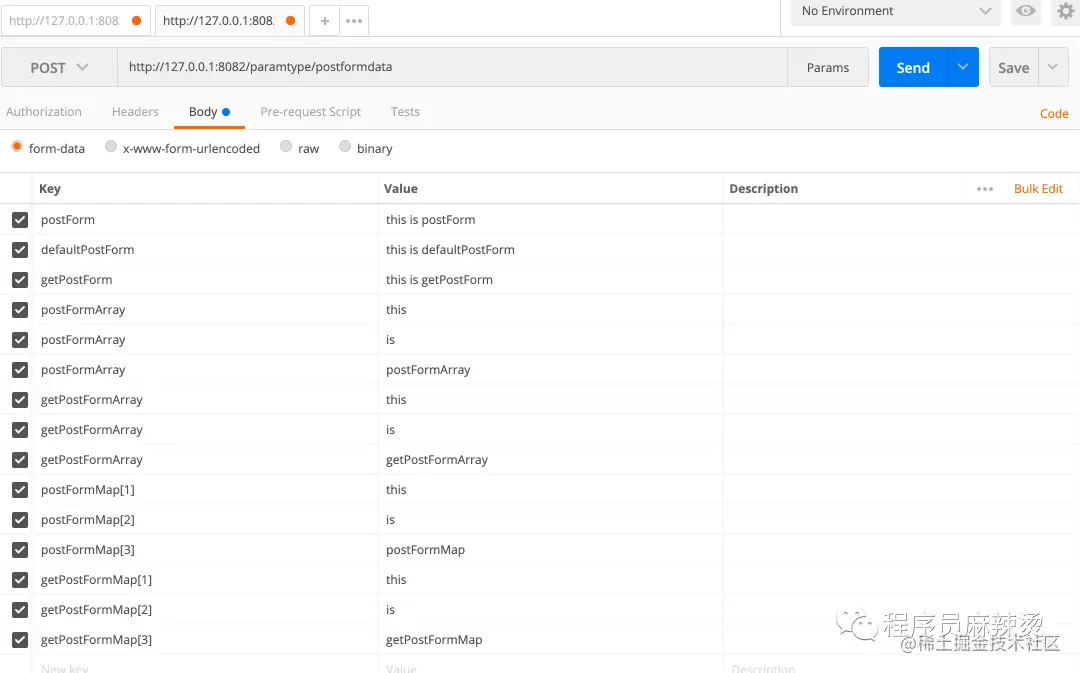Open the Code link
Screen dimensions: 1080x673
[1054, 114]
